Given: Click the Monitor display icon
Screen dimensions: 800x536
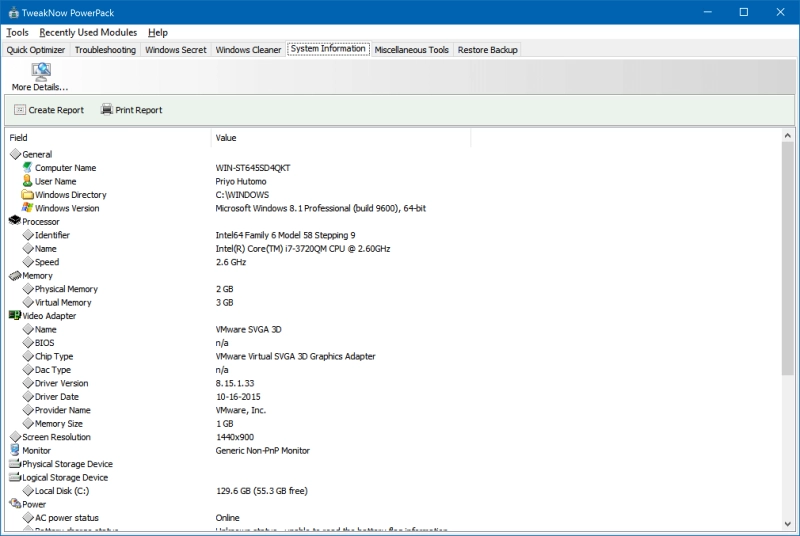Looking at the screenshot, I should click(15, 450).
